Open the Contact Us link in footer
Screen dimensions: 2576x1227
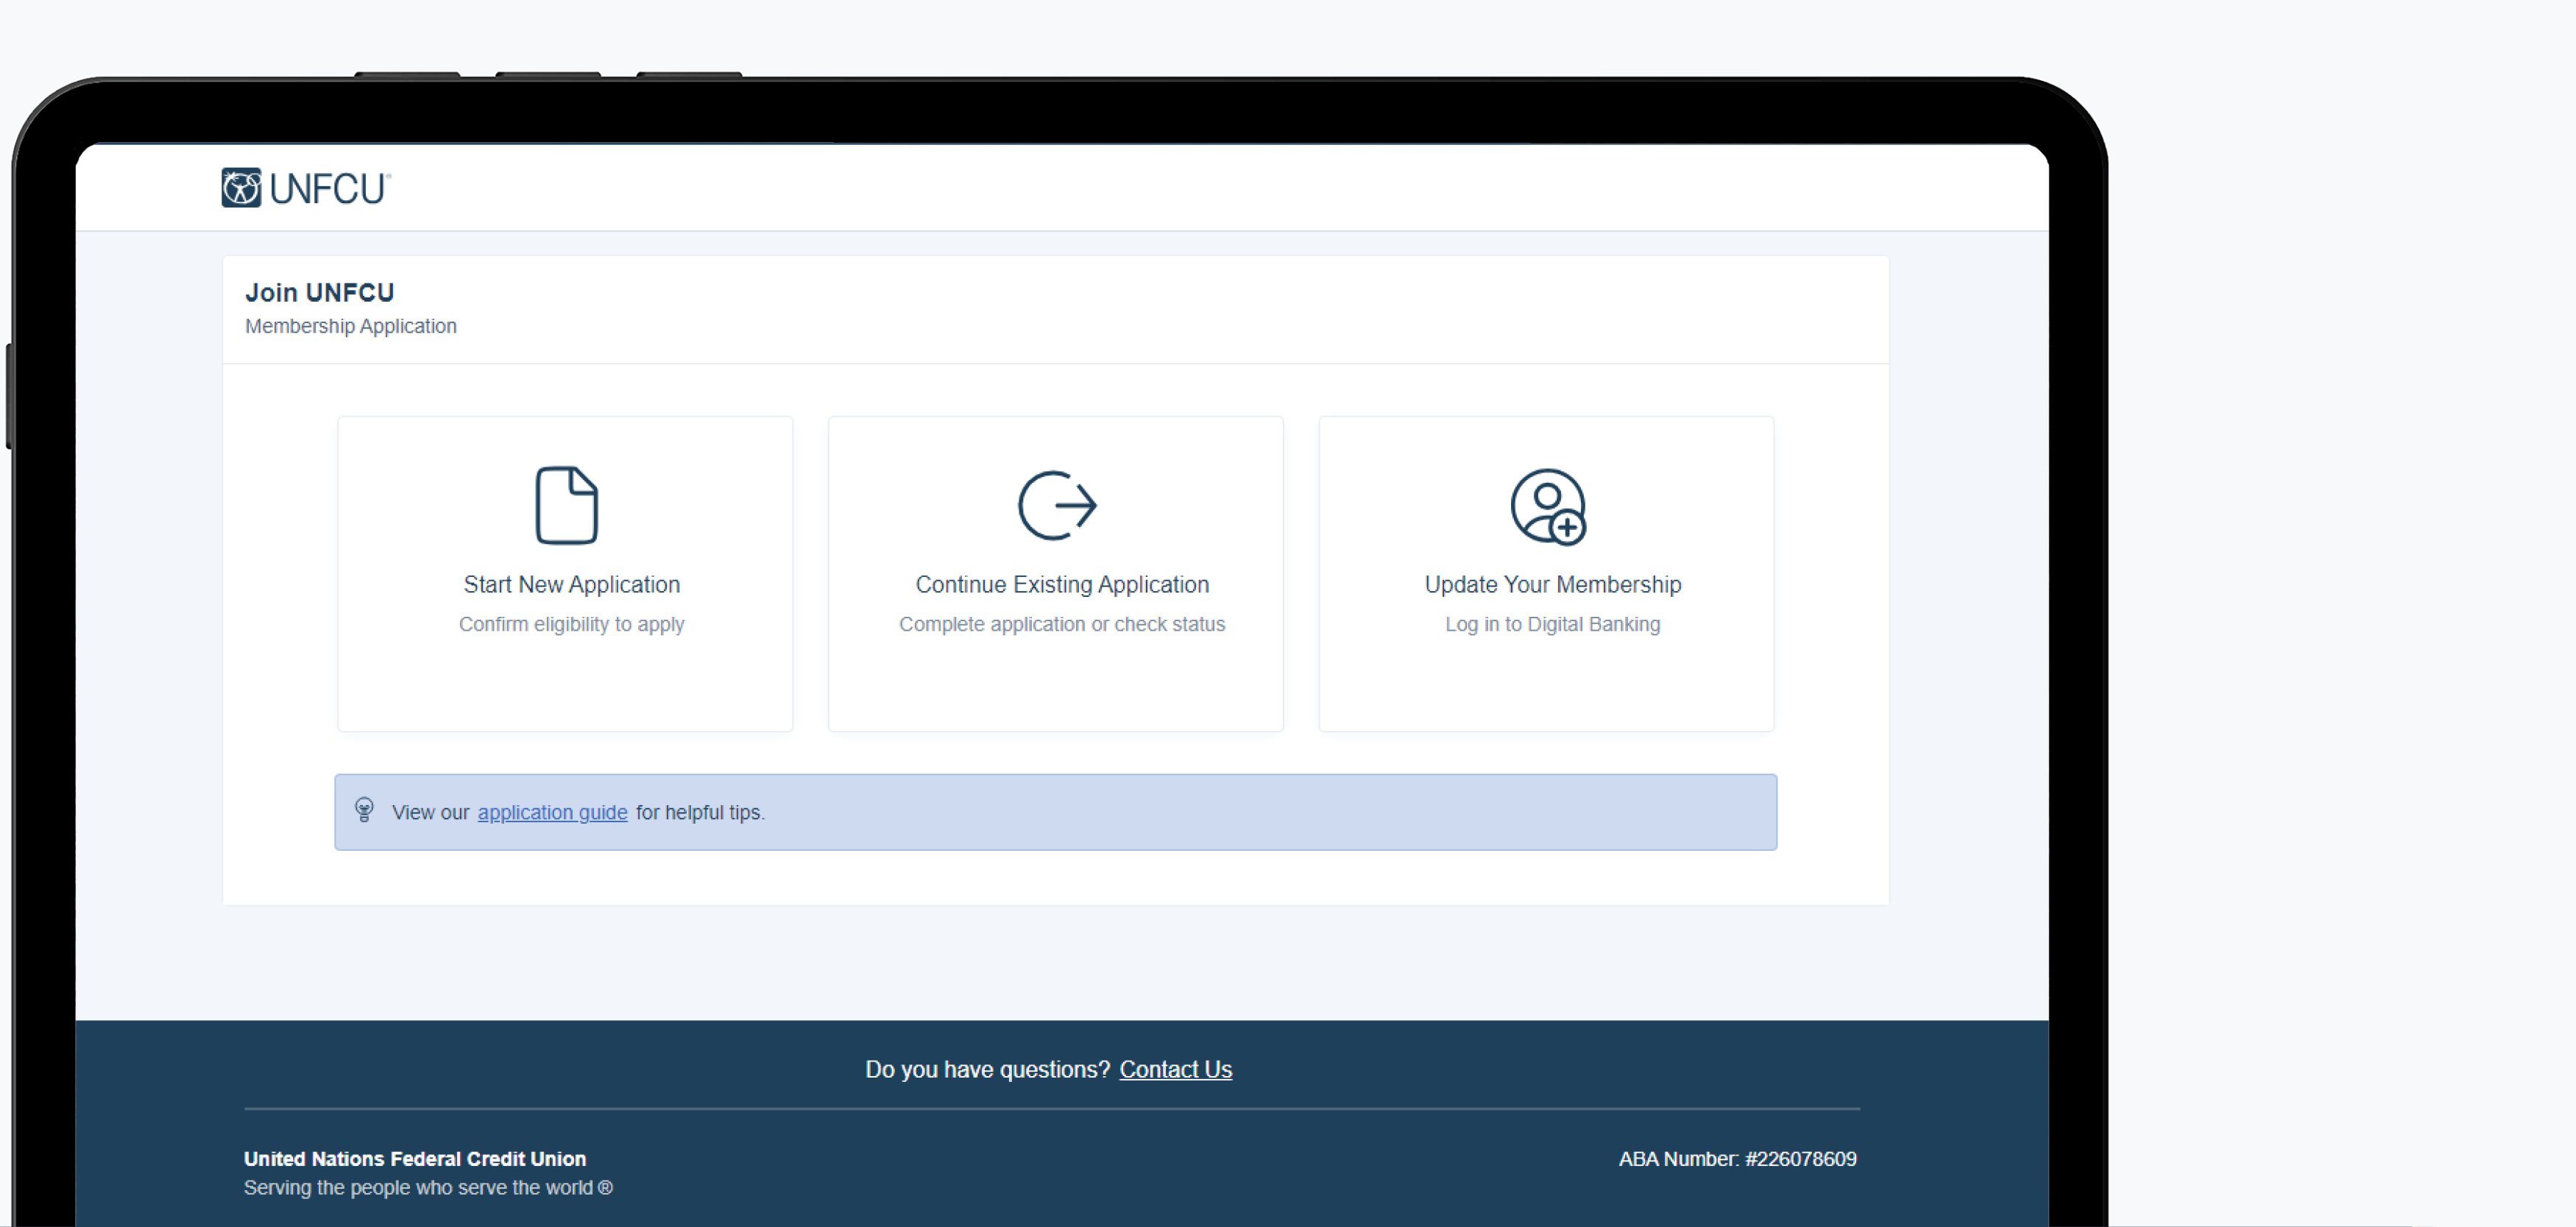tap(1175, 1069)
